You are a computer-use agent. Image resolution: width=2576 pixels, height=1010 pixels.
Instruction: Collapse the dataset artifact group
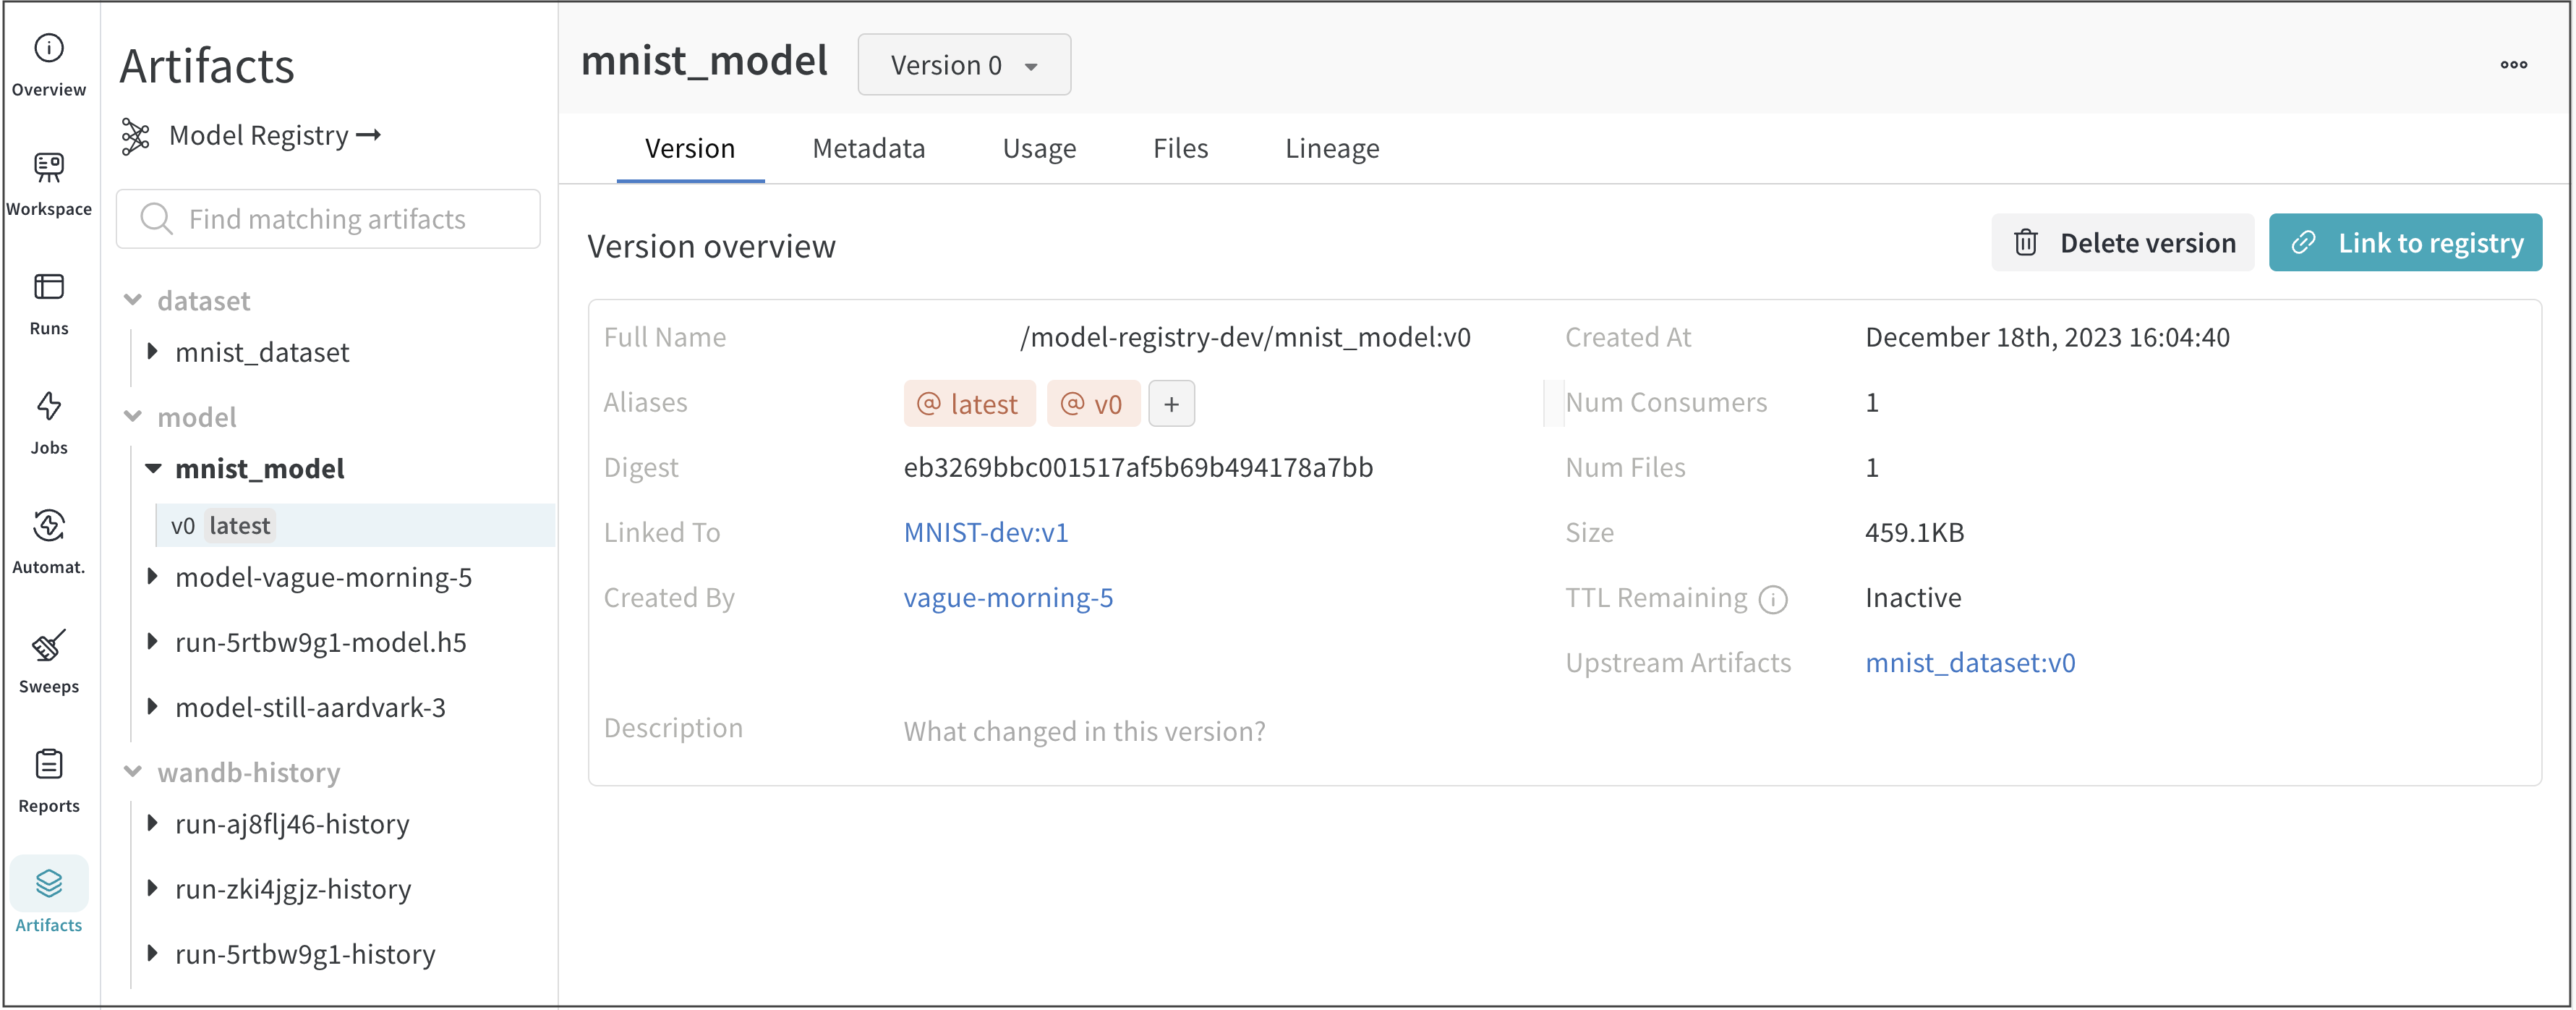(132, 300)
